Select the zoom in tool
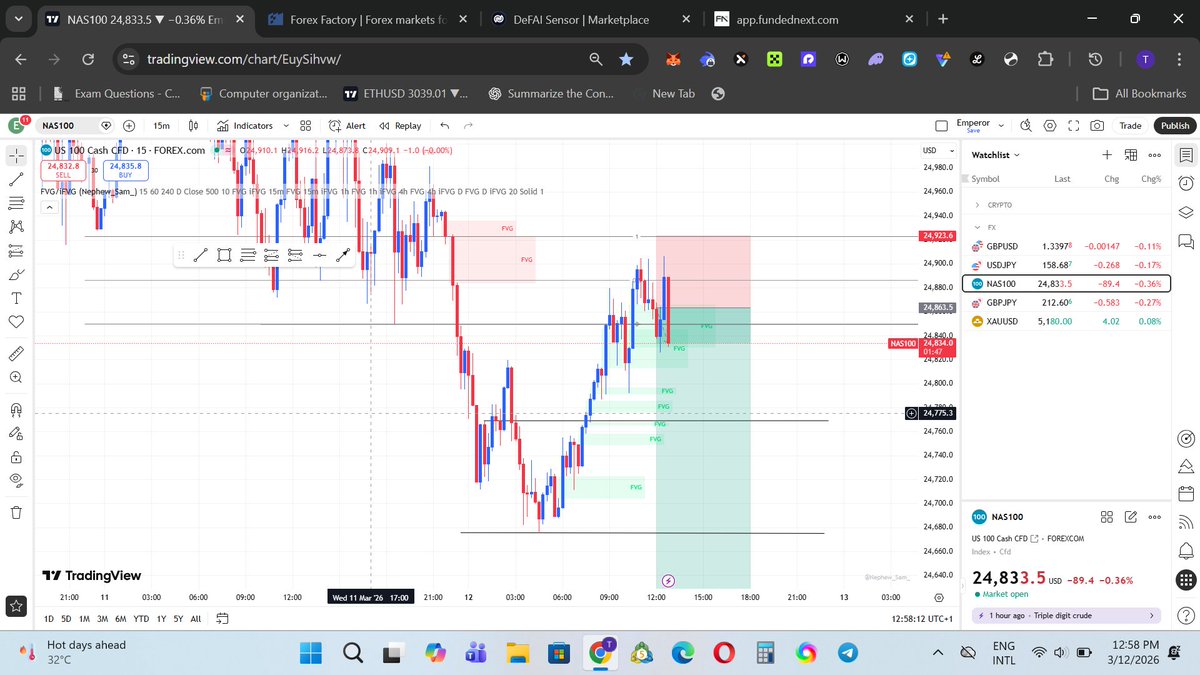This screenshot has height=675, width=1200. [17, 378]
